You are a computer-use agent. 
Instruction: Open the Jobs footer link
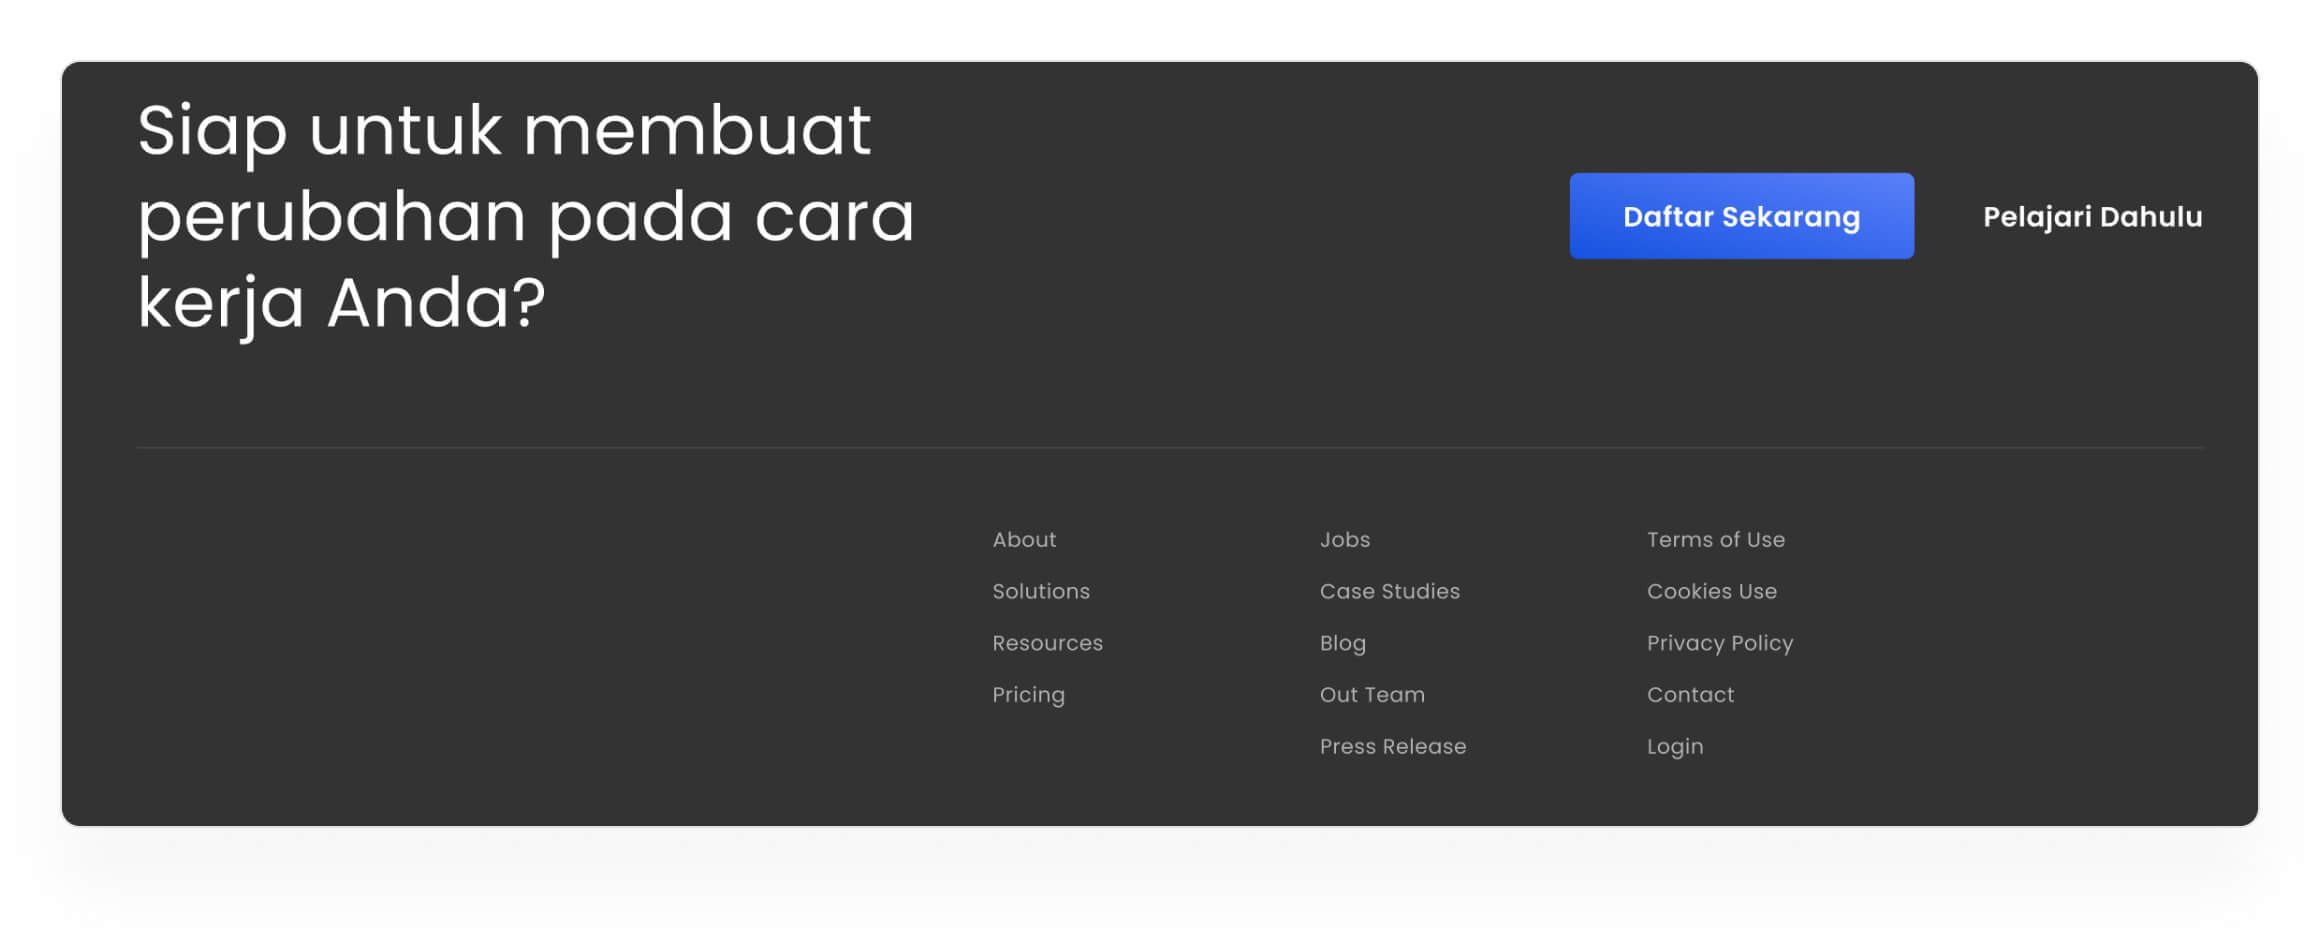(x=1345, y=539)
